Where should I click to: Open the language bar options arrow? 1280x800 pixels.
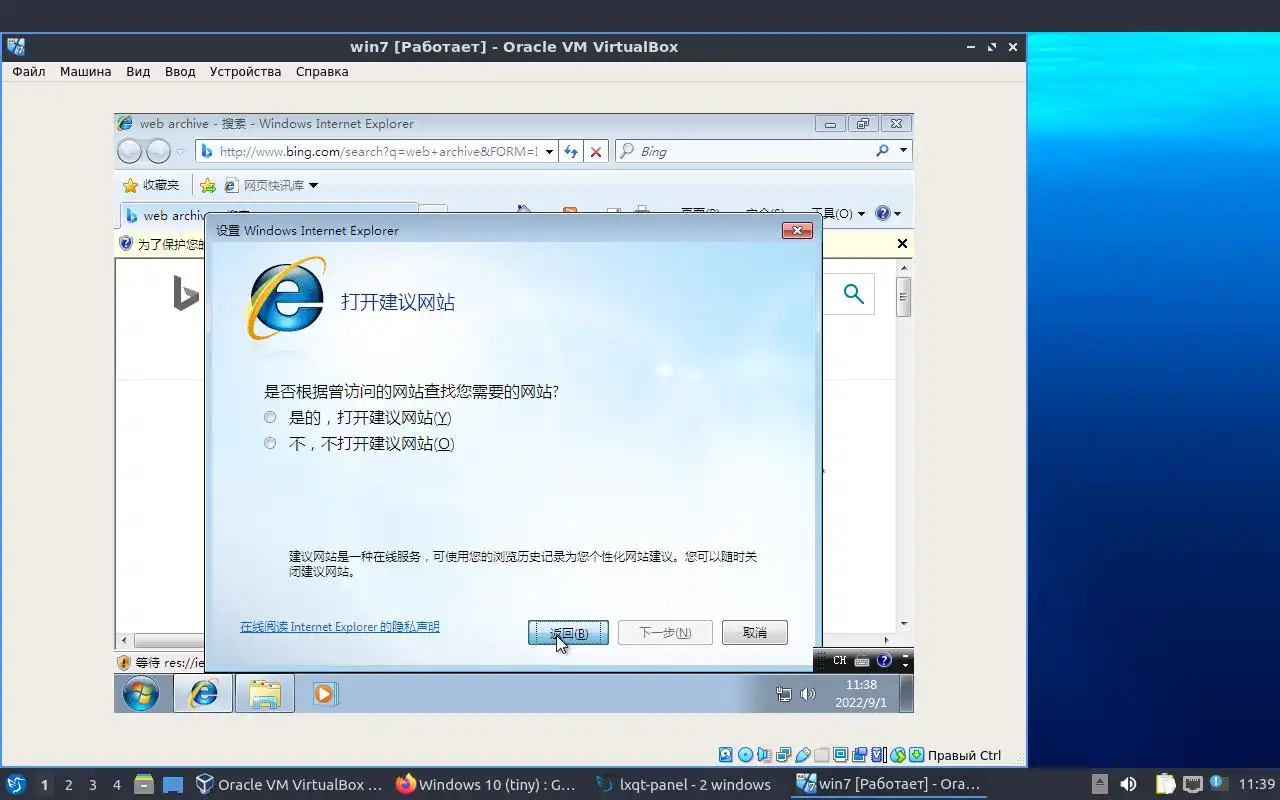(905, 664)
